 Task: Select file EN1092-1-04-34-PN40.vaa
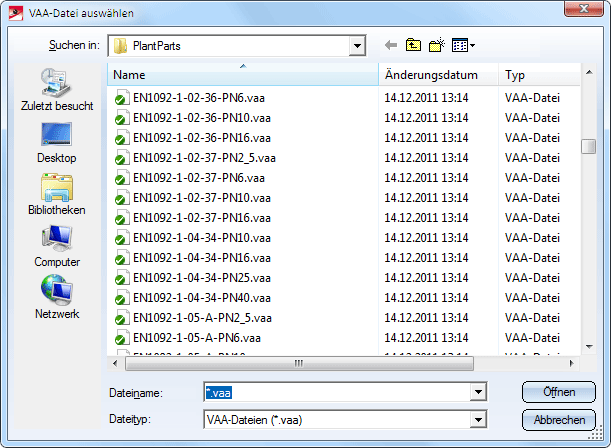[x=202, y=298]
